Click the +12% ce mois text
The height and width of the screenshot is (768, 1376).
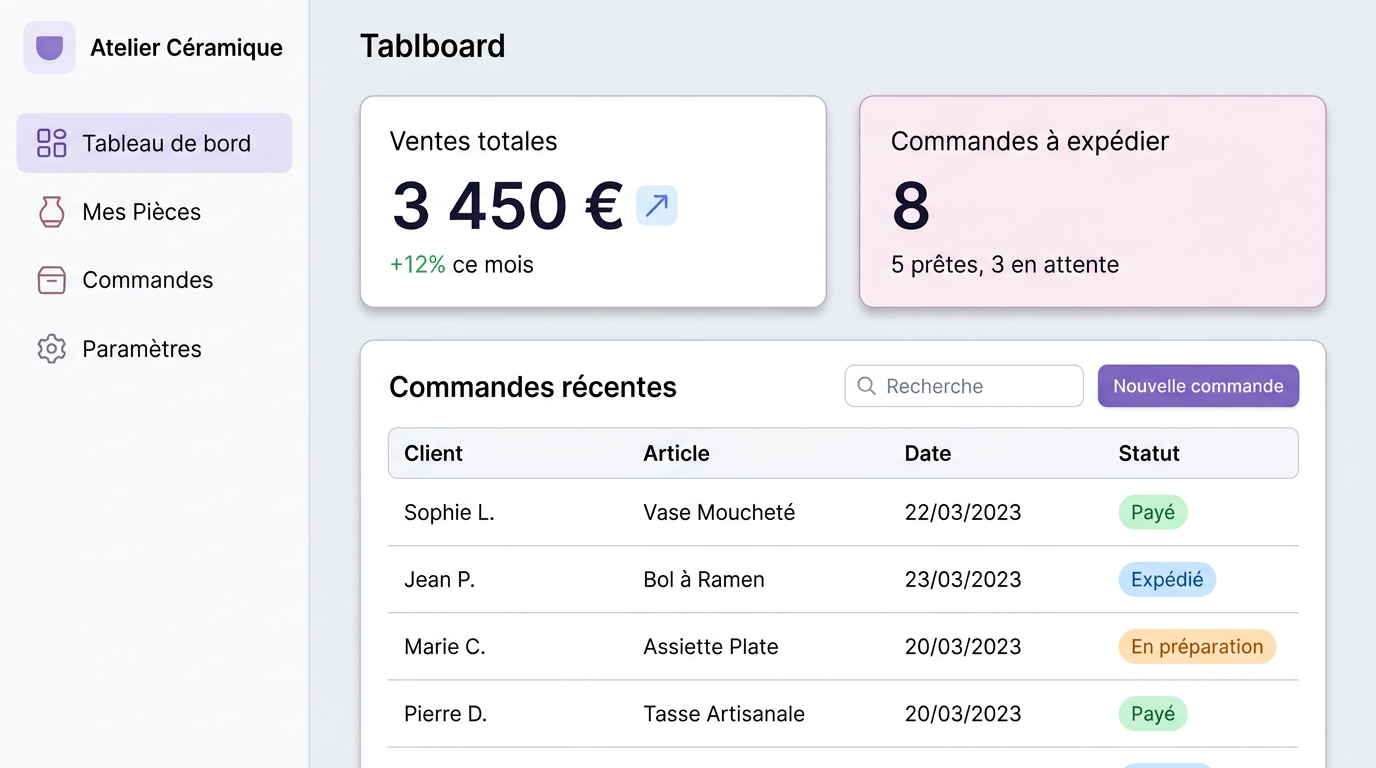461,265
